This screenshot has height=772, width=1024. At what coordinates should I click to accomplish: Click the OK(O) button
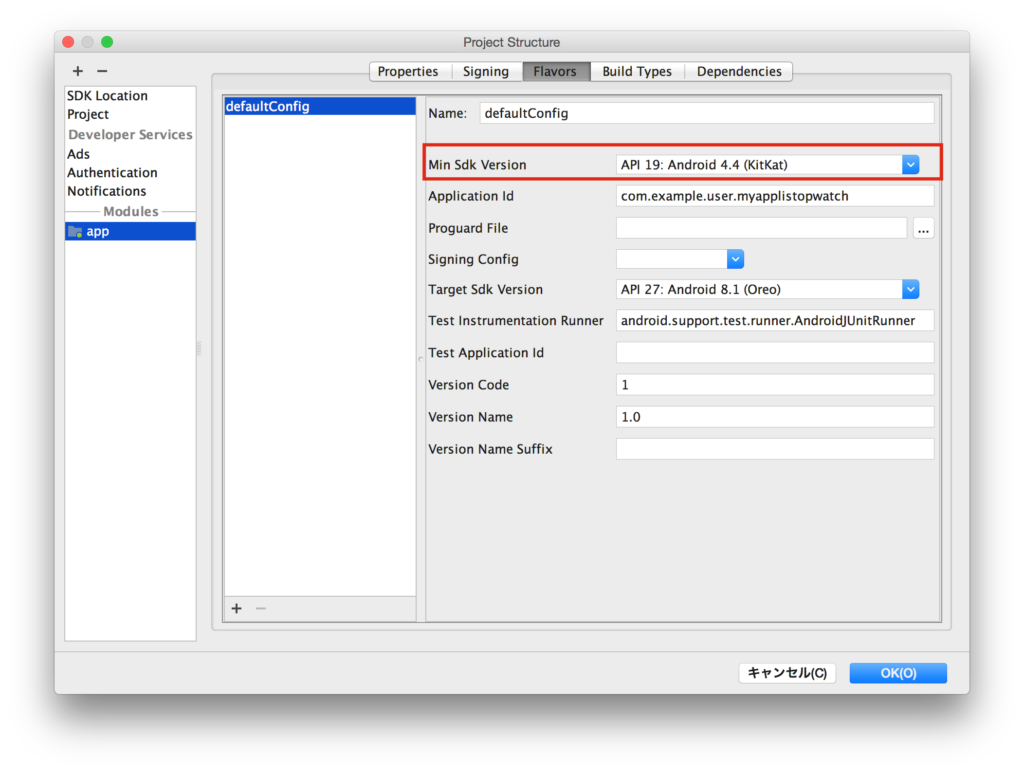(898, 673)
